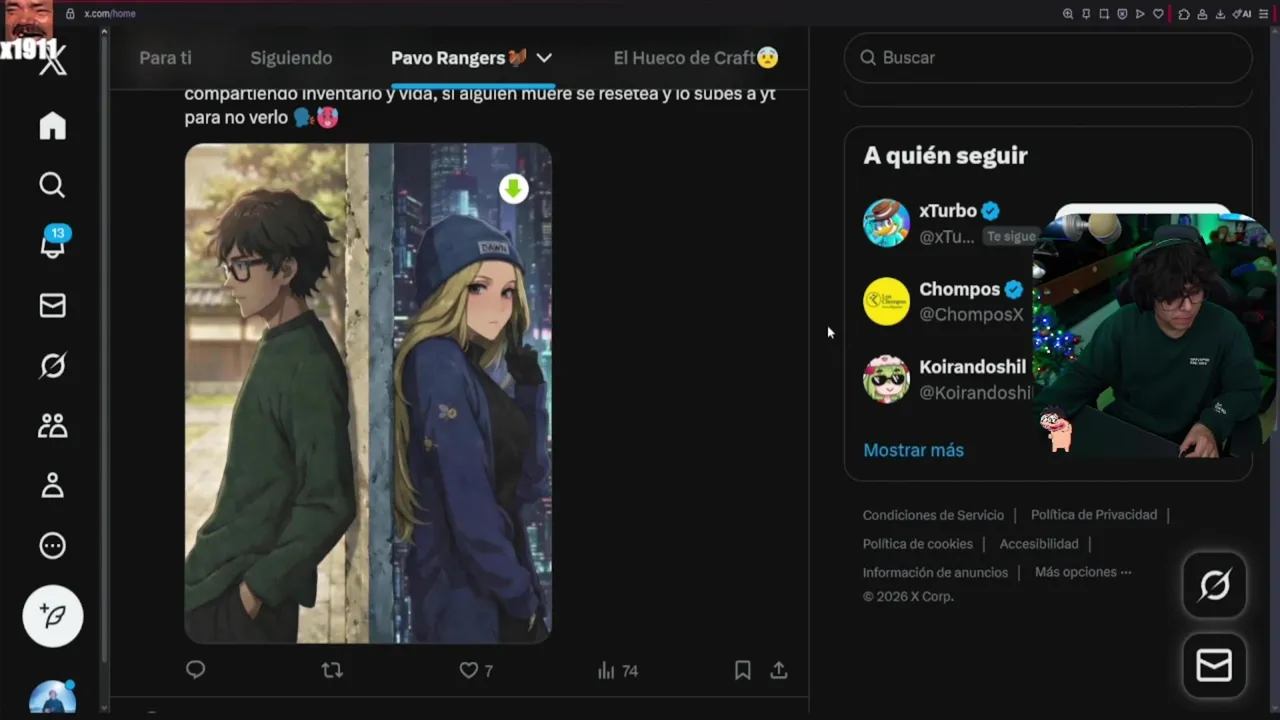Open xTurbo account name link
The height and width of the screenshot is (720, 1280).
tap(947, 211)
